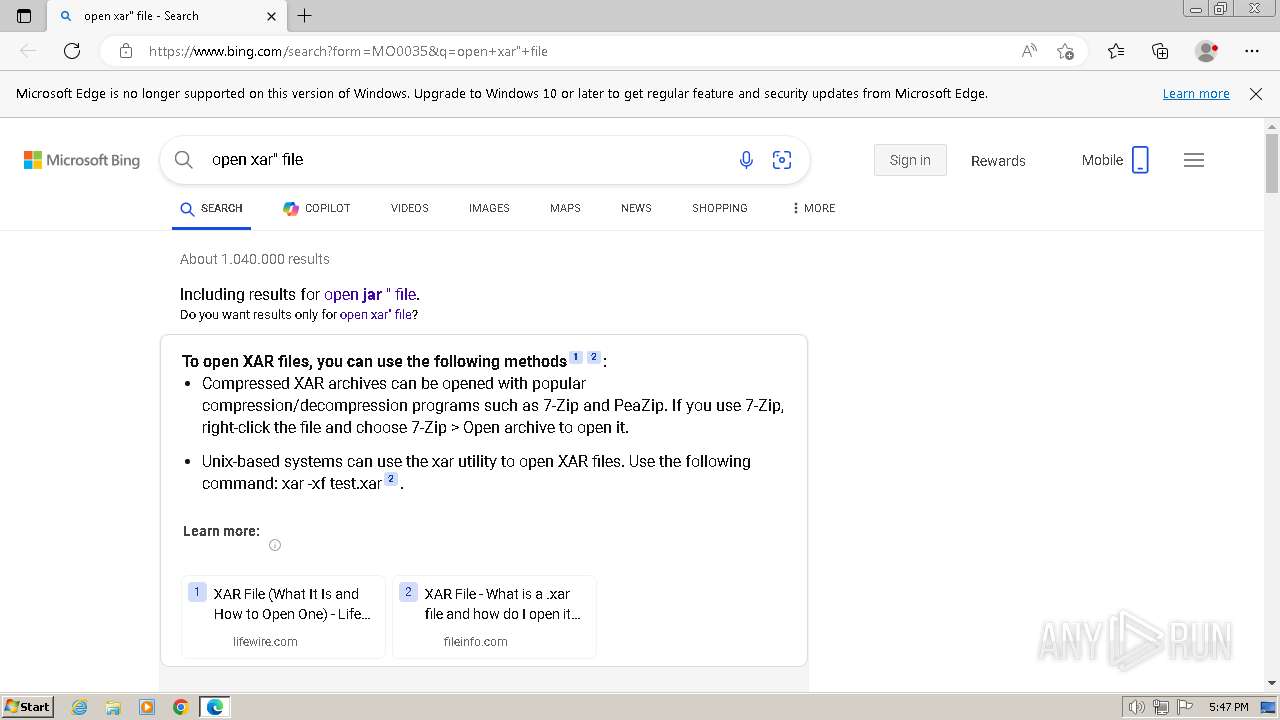1280x720 pixels.
Task: Click the network tray icon
Action: [x=1161, y=707]
